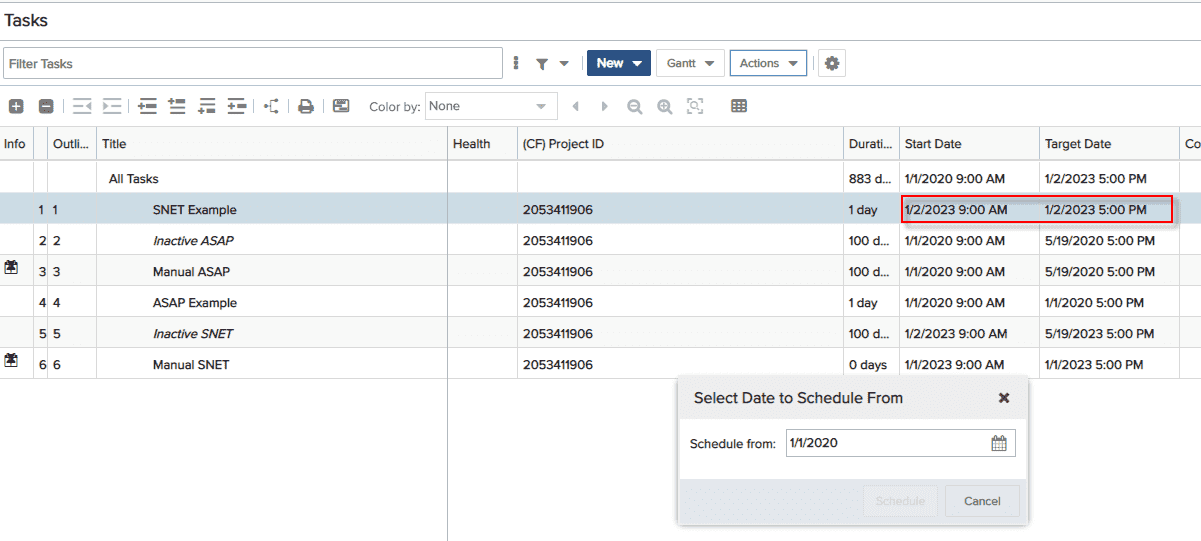Click the expand all tasks plus icon
This screenshot has height=541, width=1201.
point(16,106)
